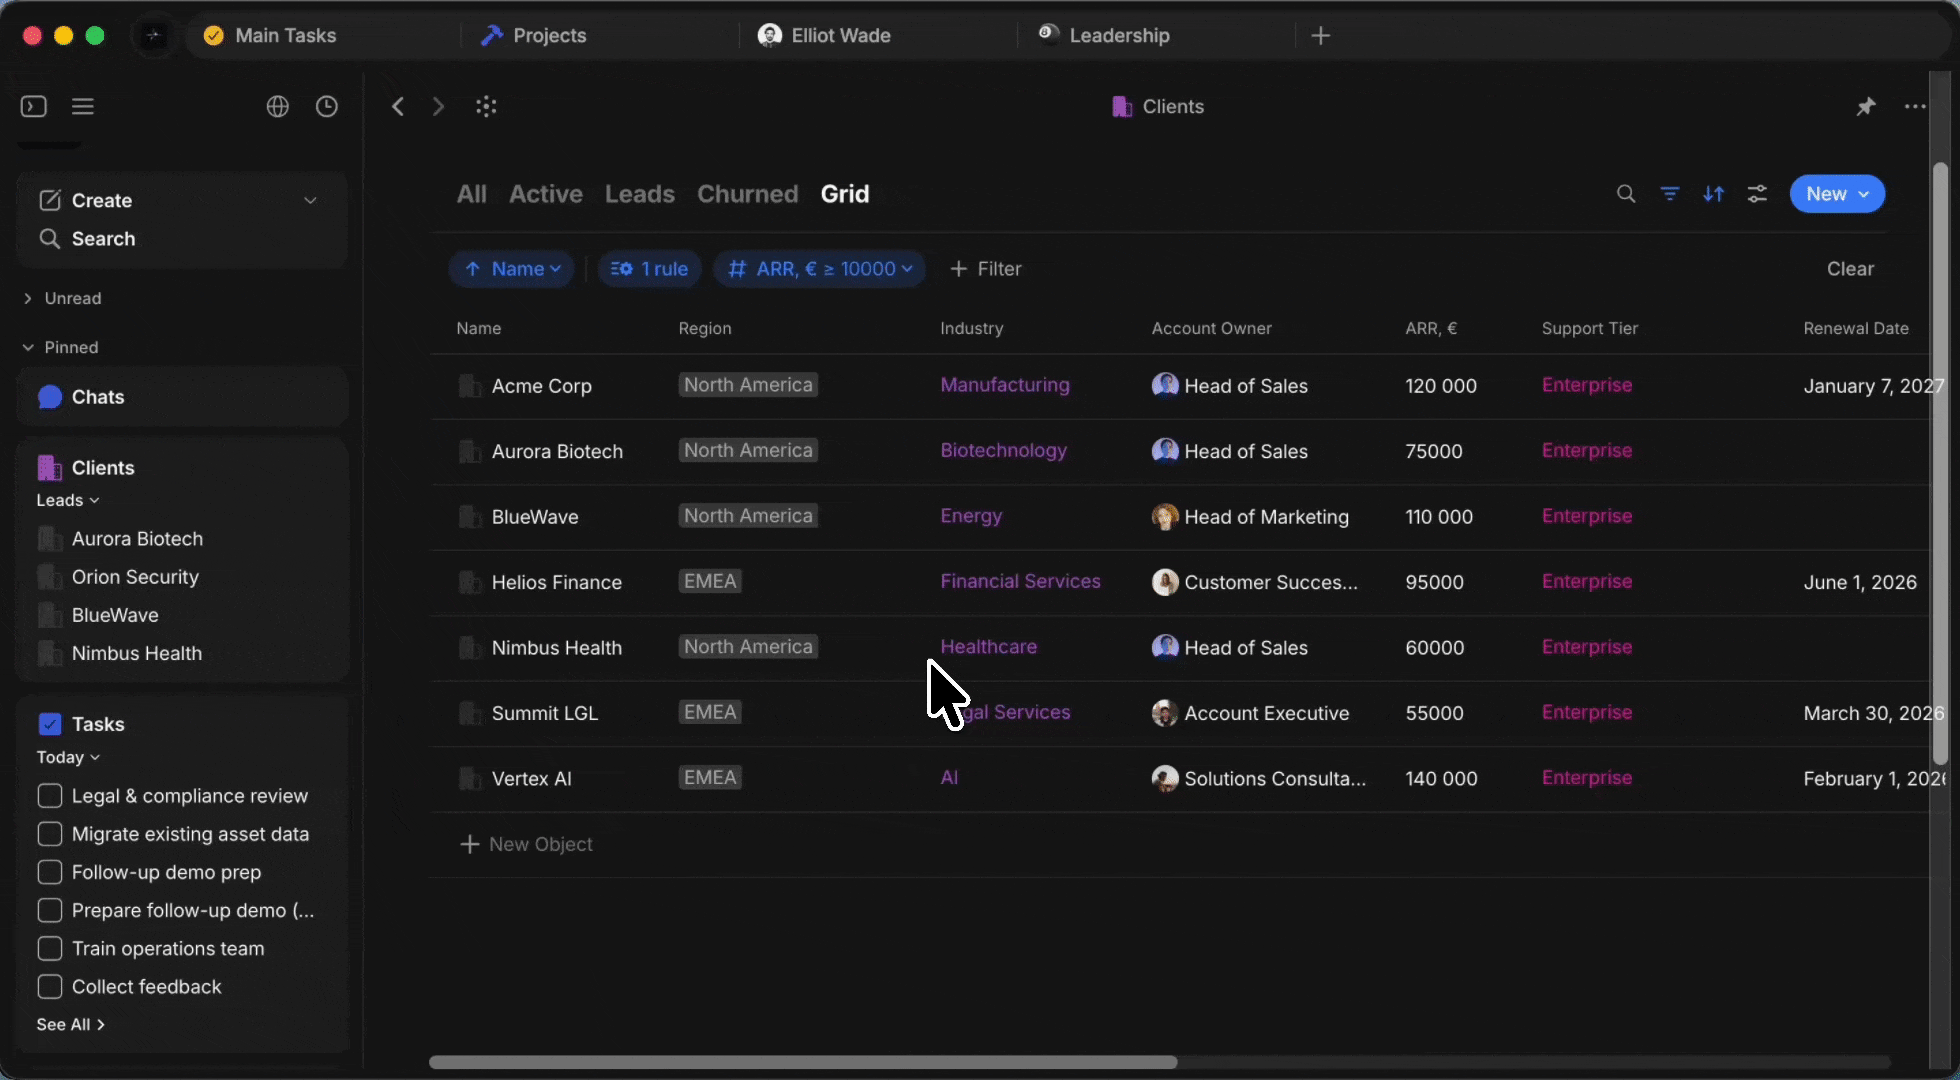Collapse the Pinned section
The height and width of the screenshot is (1080, 1960).
[60, 347]
